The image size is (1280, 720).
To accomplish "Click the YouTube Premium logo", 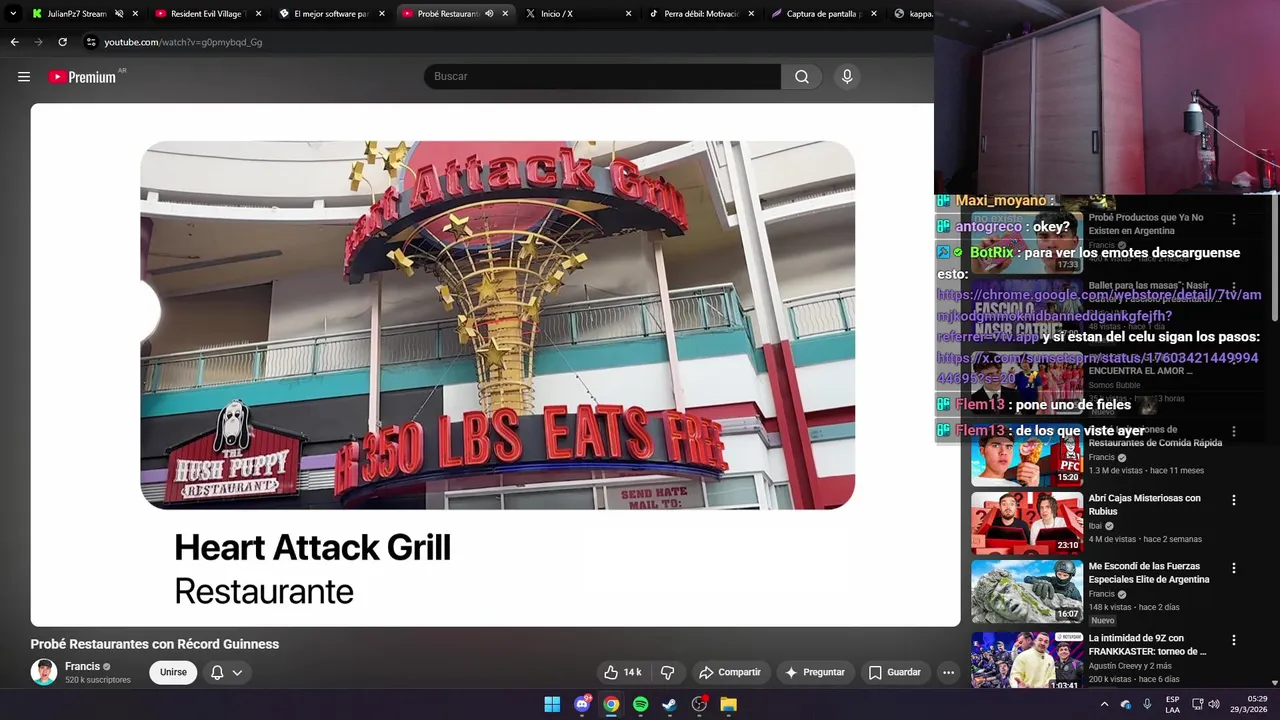I will (x=82, y=77).
